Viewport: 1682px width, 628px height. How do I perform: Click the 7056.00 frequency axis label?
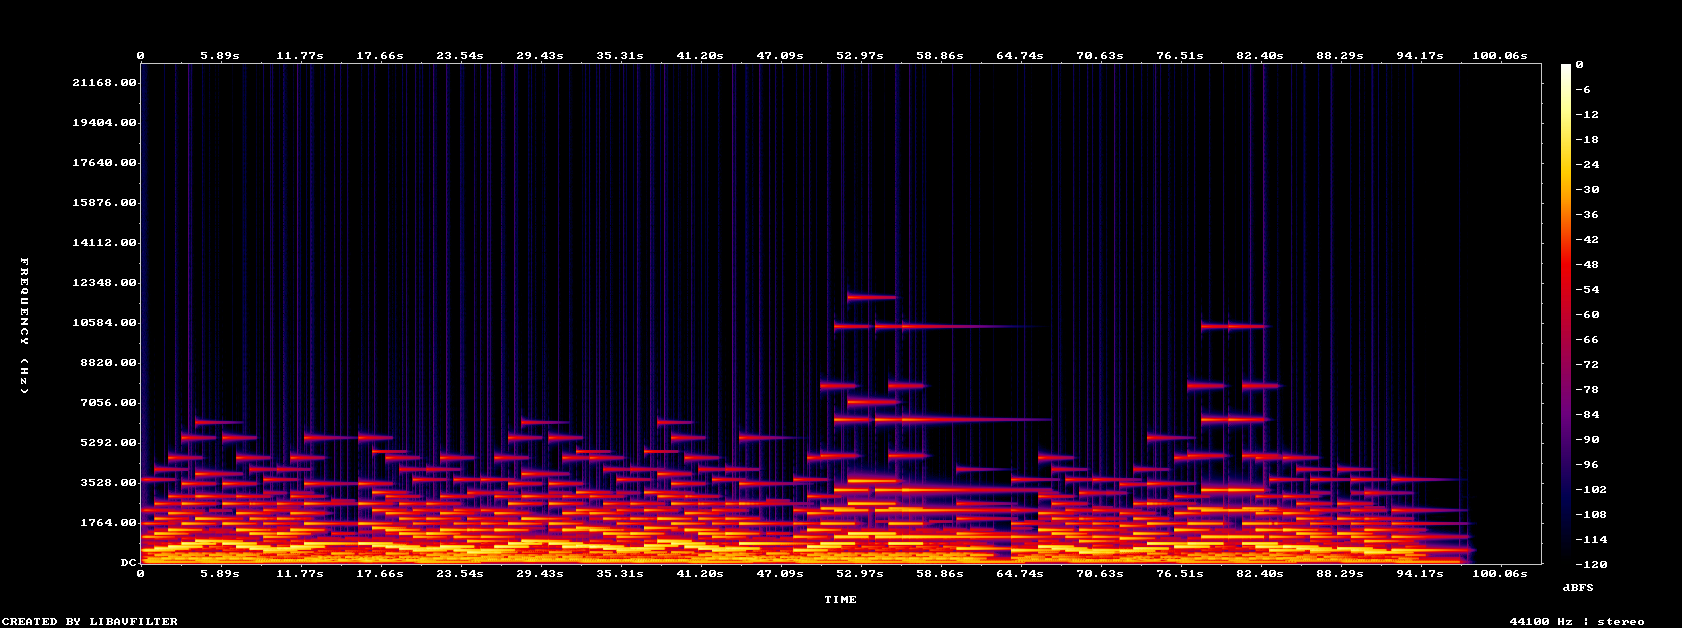click(108, 403)
